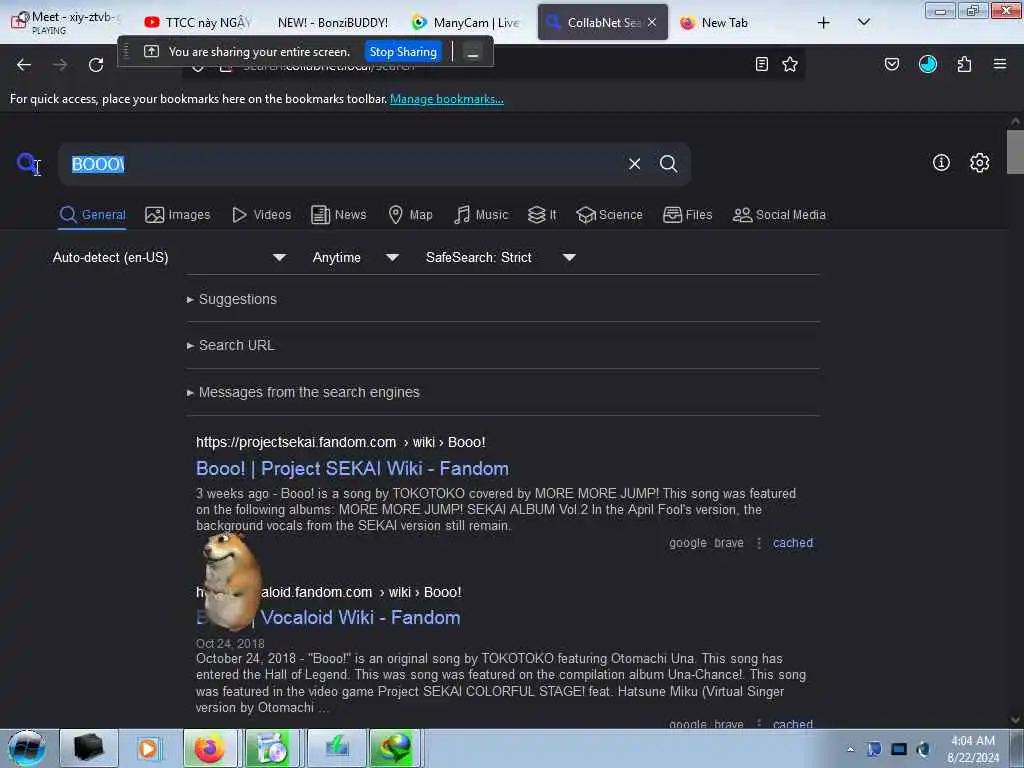Click the projectsekai.fandom.com result URL

click(341, 442)
